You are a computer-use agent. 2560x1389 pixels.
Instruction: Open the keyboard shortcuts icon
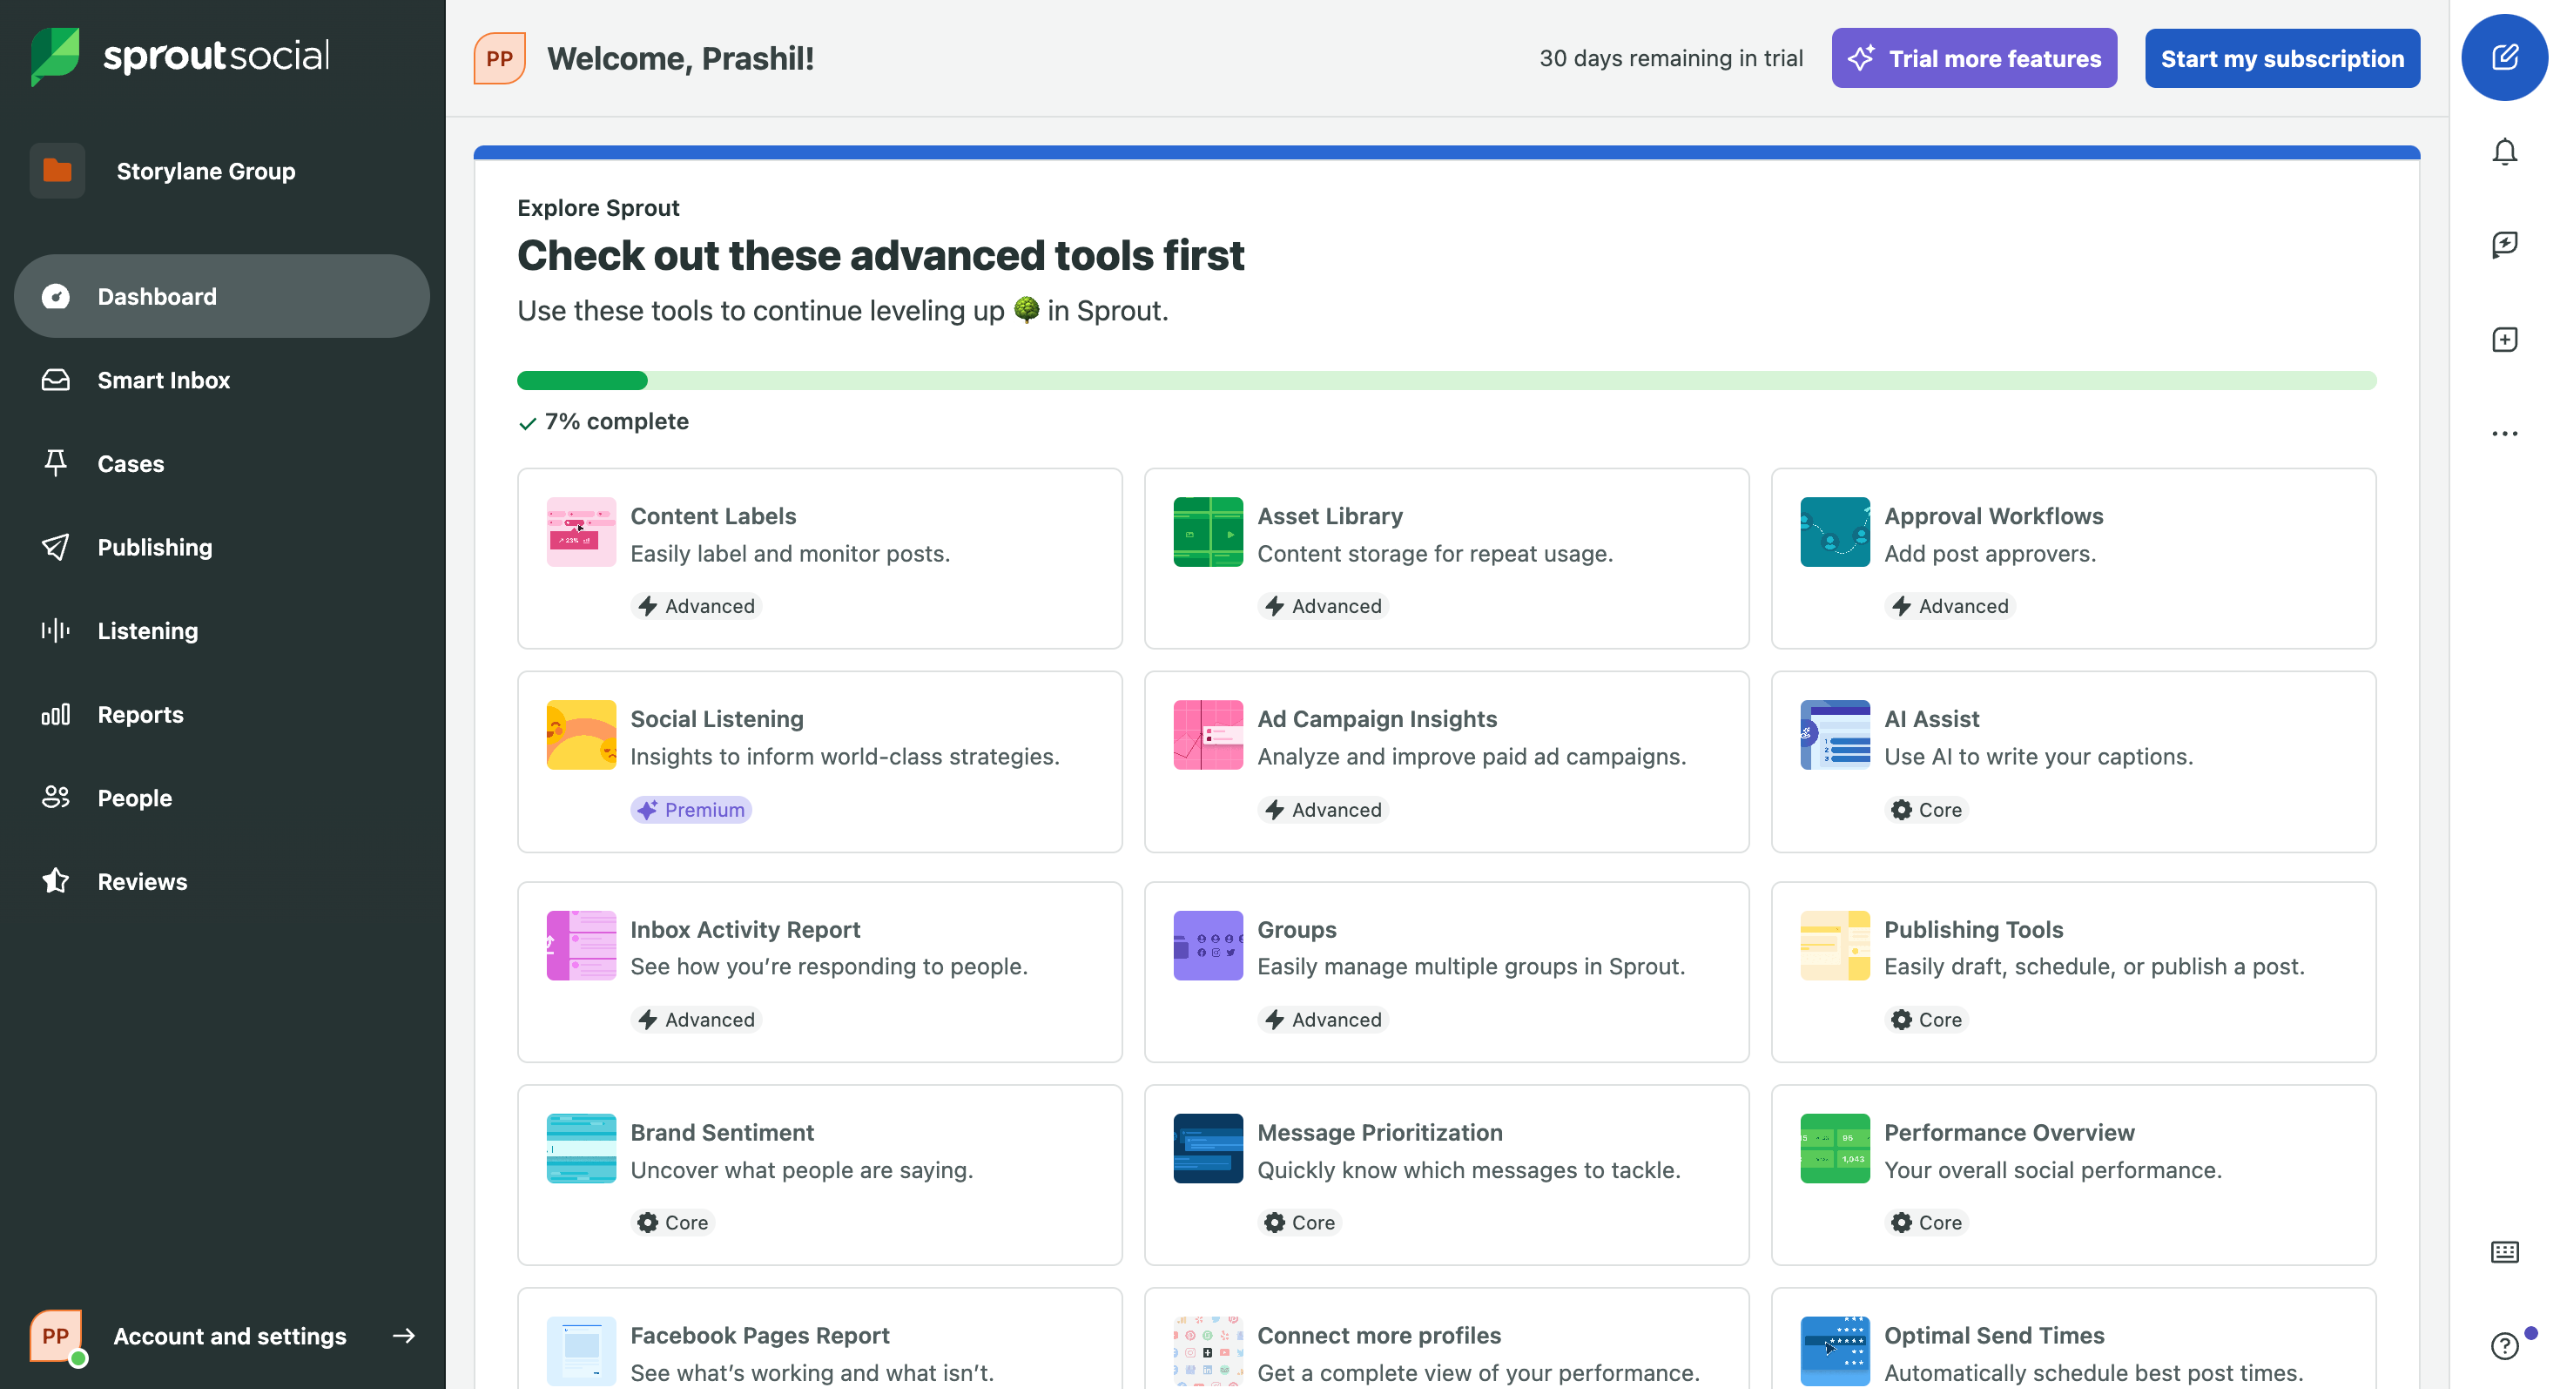tap(2503, 1252)
